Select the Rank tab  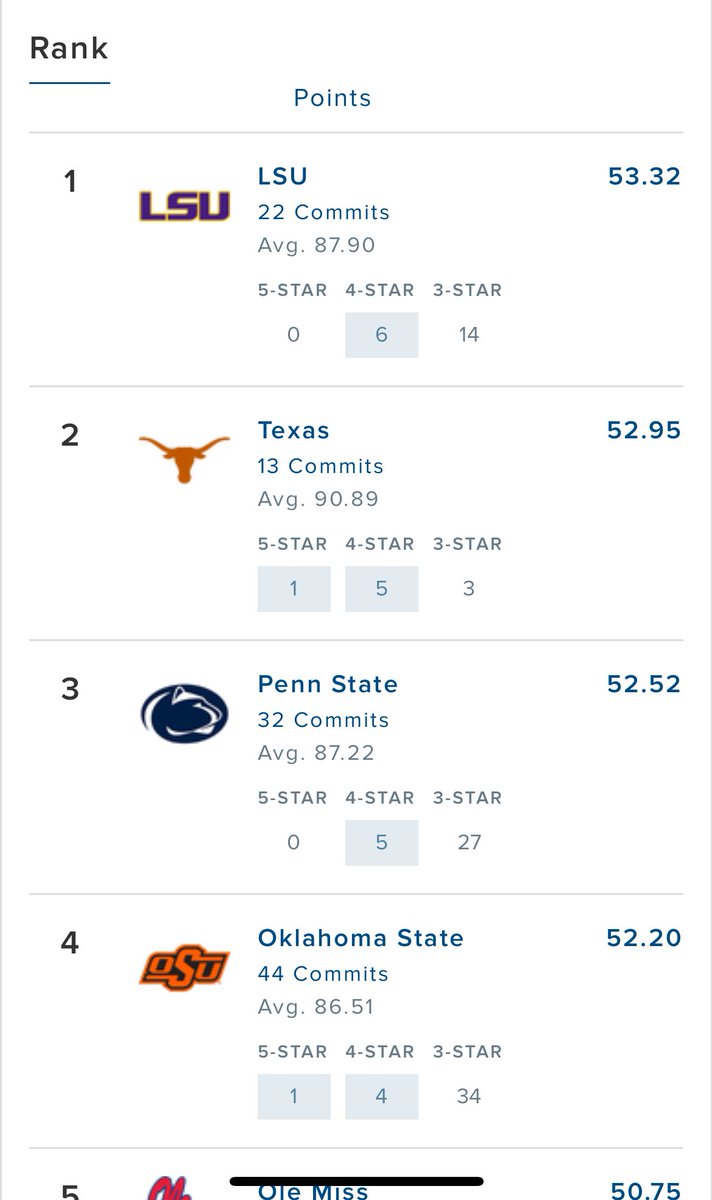(69, 48)
